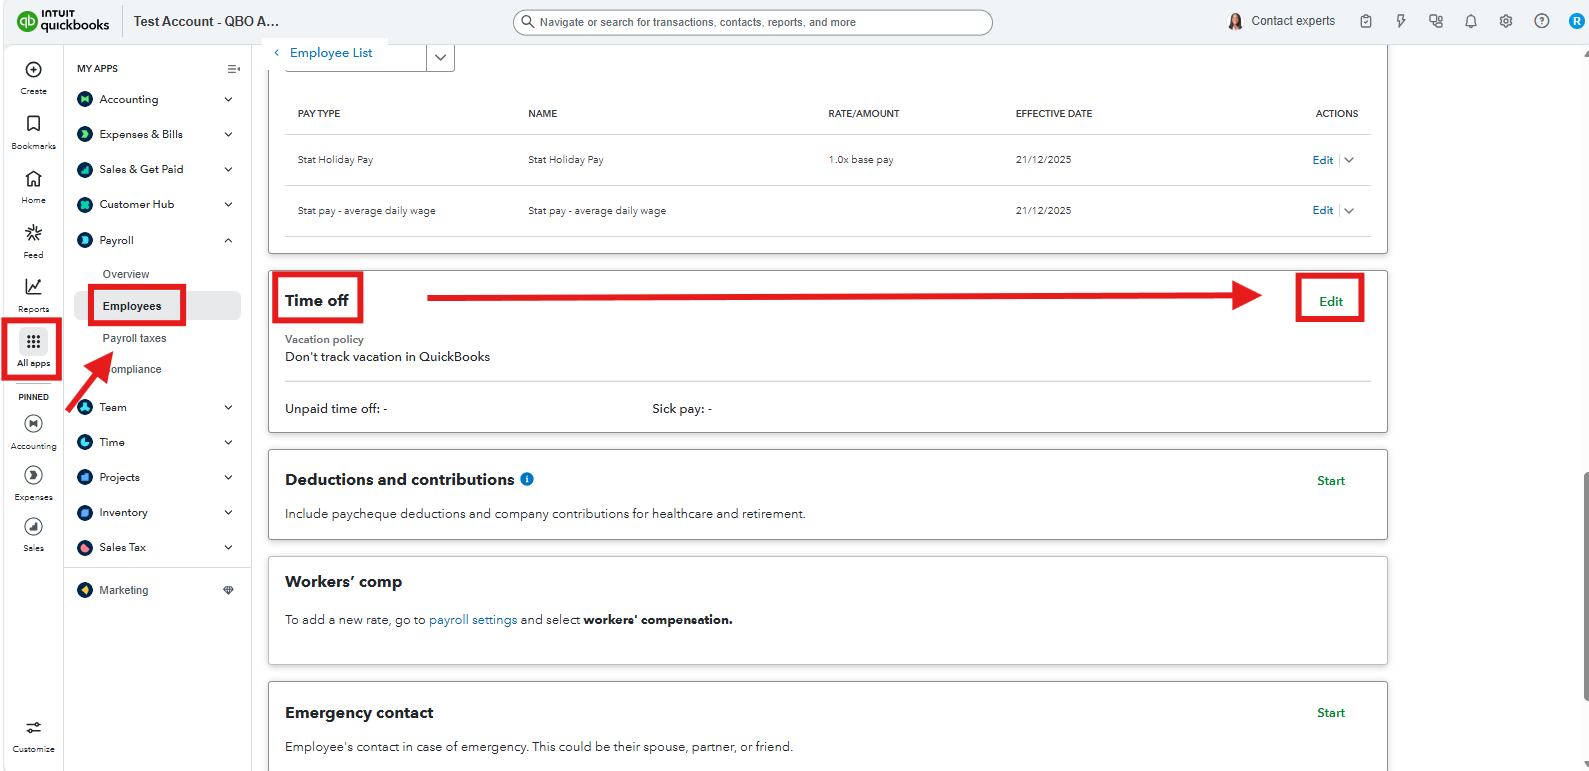1589x771 pixels.
Task: Click Start for Deductions and contributions
Action: 1330,481
